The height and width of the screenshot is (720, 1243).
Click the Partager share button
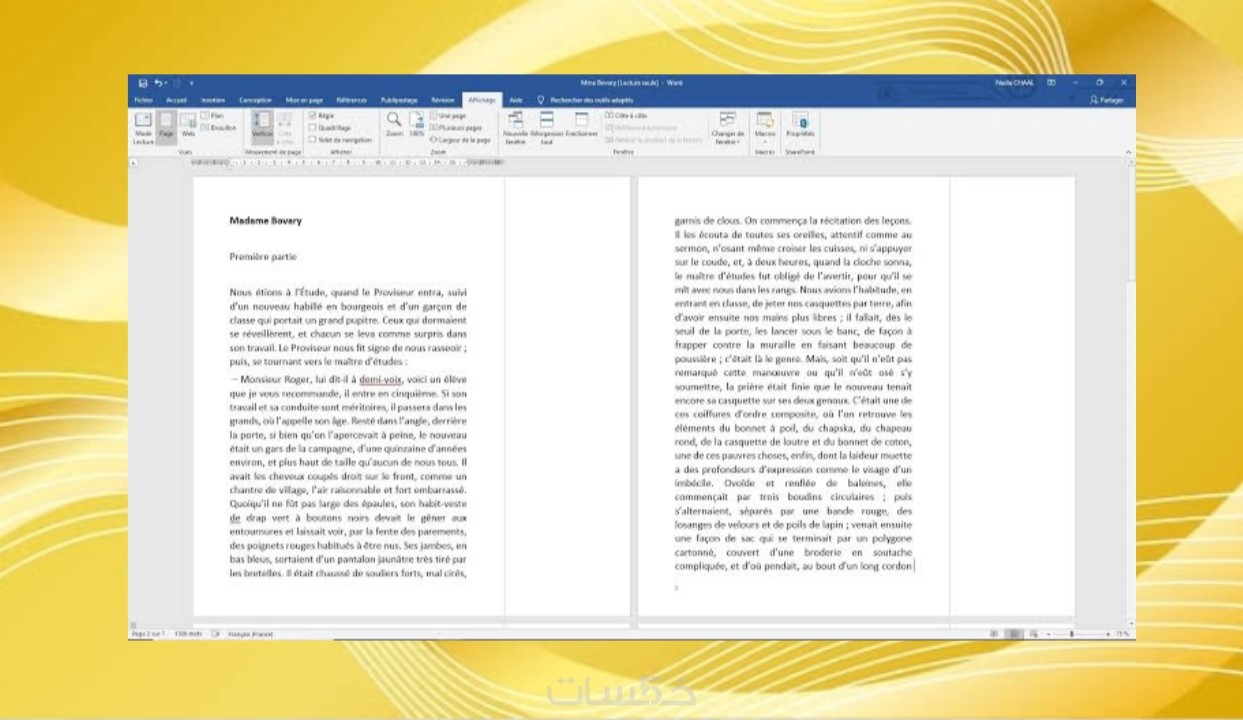[1107, 100]
